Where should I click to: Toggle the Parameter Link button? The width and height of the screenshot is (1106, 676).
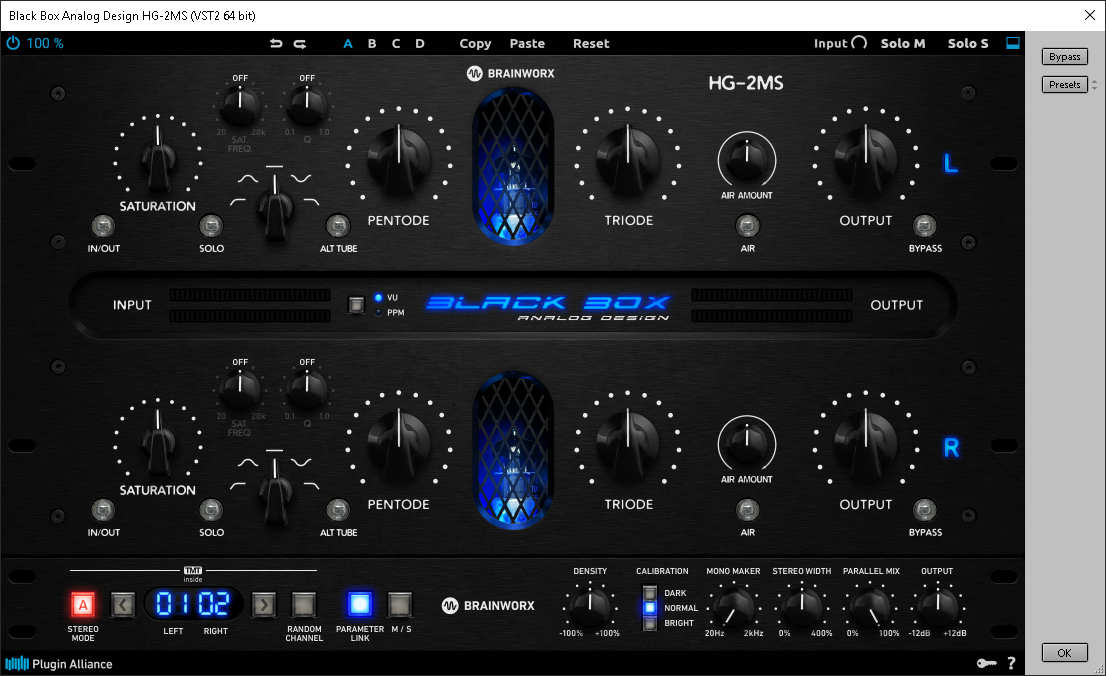click(360, 603)
